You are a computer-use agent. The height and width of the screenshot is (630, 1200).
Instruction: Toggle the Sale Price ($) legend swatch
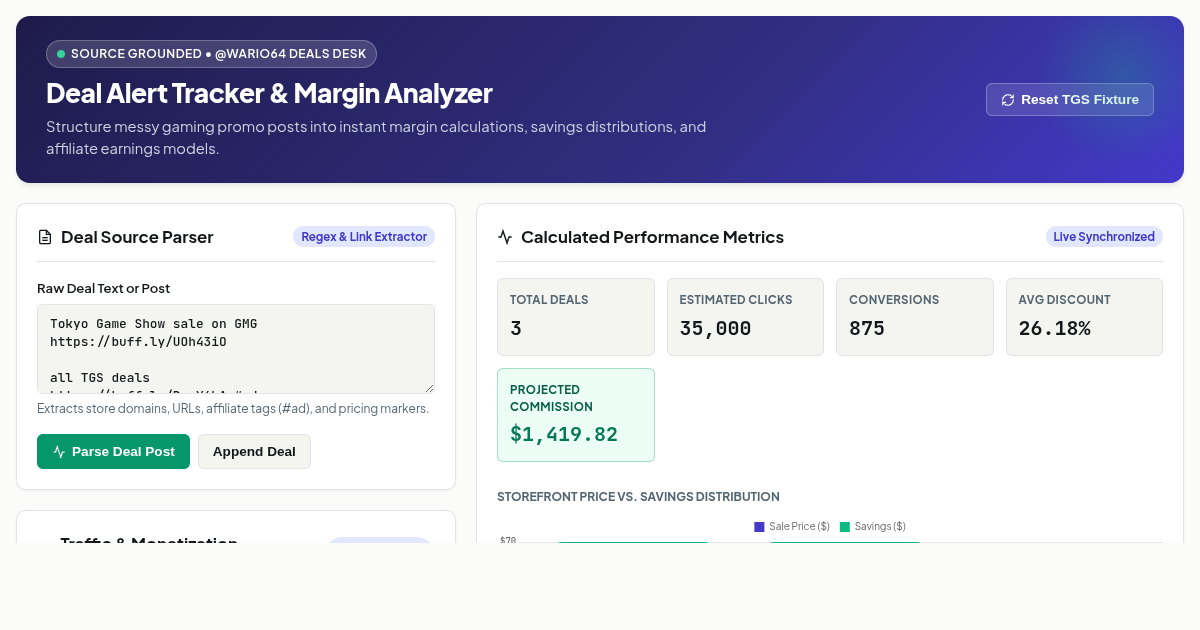point(759,526)
